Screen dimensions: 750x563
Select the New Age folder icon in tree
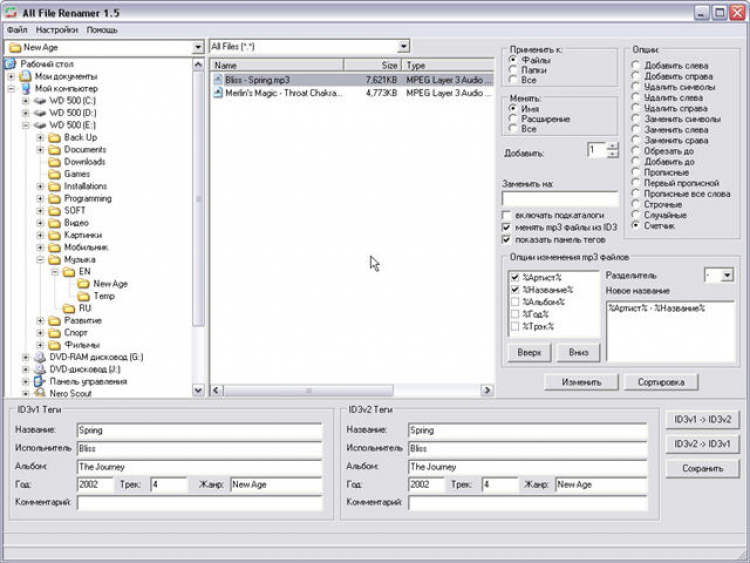(x=84, y=284)
